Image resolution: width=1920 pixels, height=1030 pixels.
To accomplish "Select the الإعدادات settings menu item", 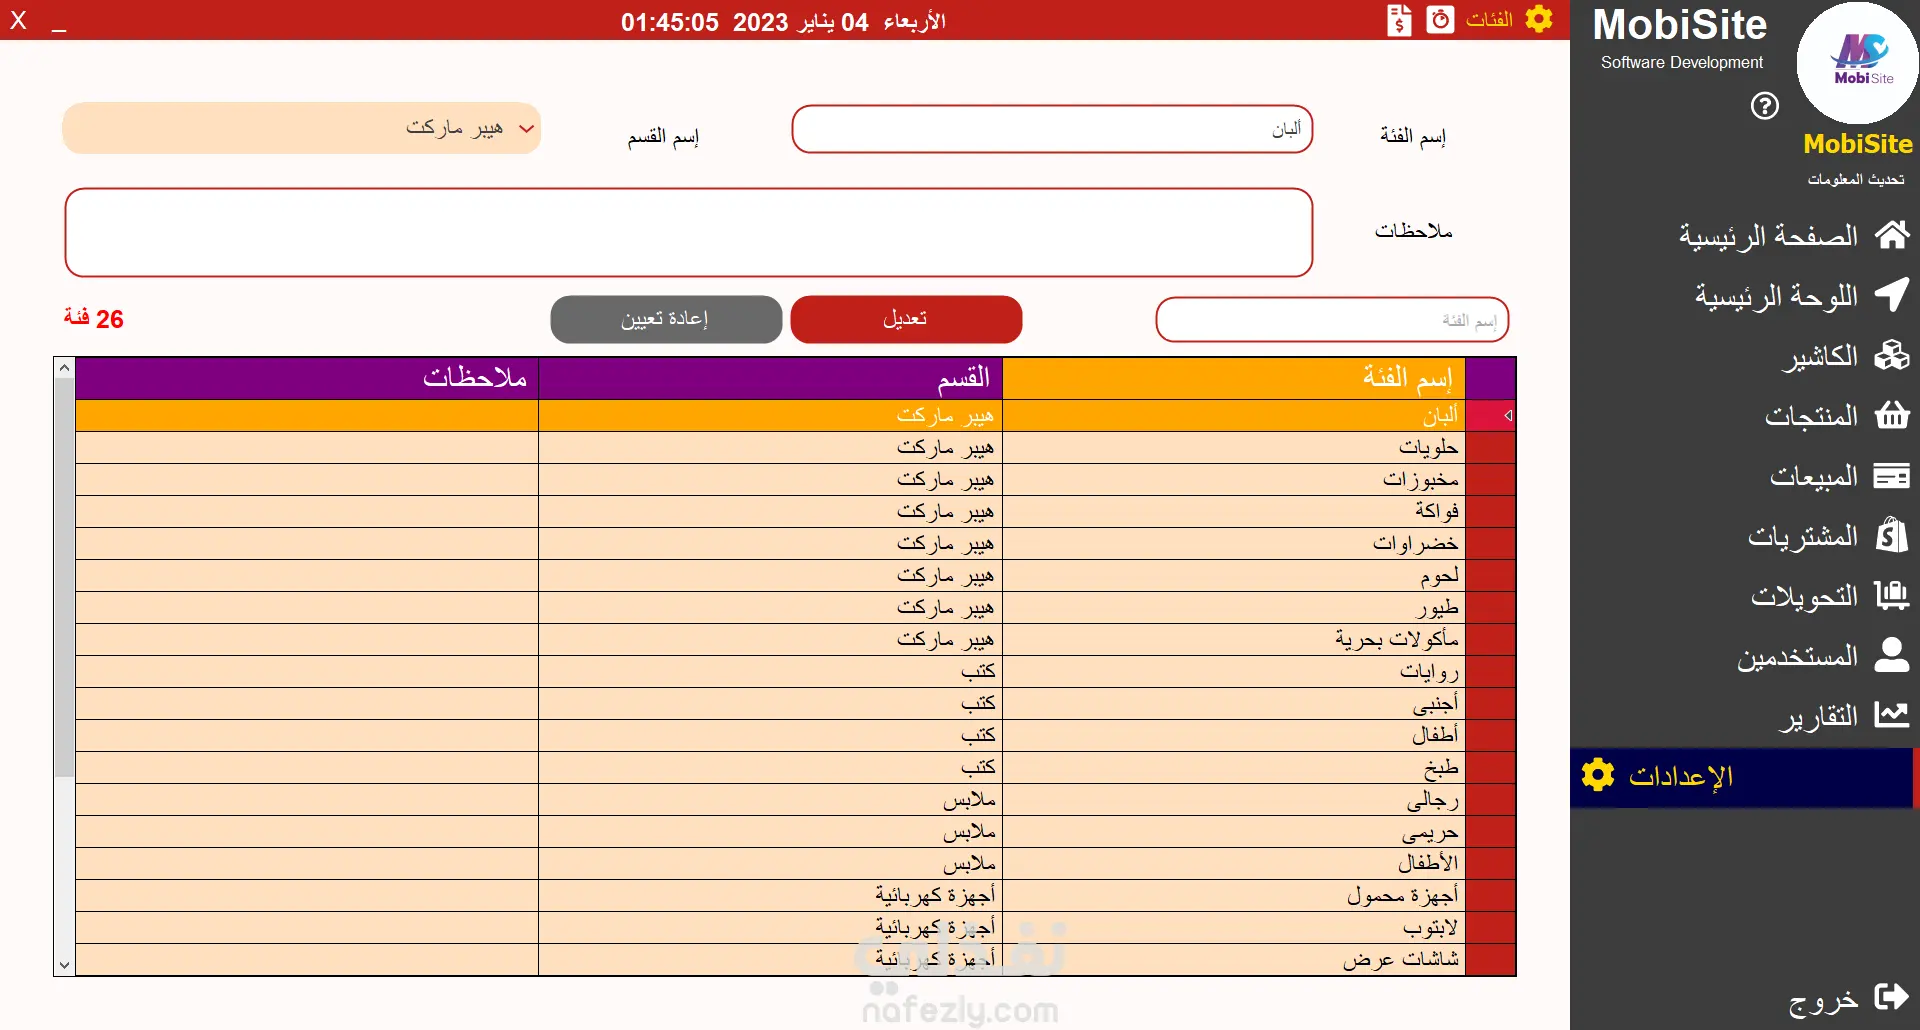I will tap(1742, 777).
